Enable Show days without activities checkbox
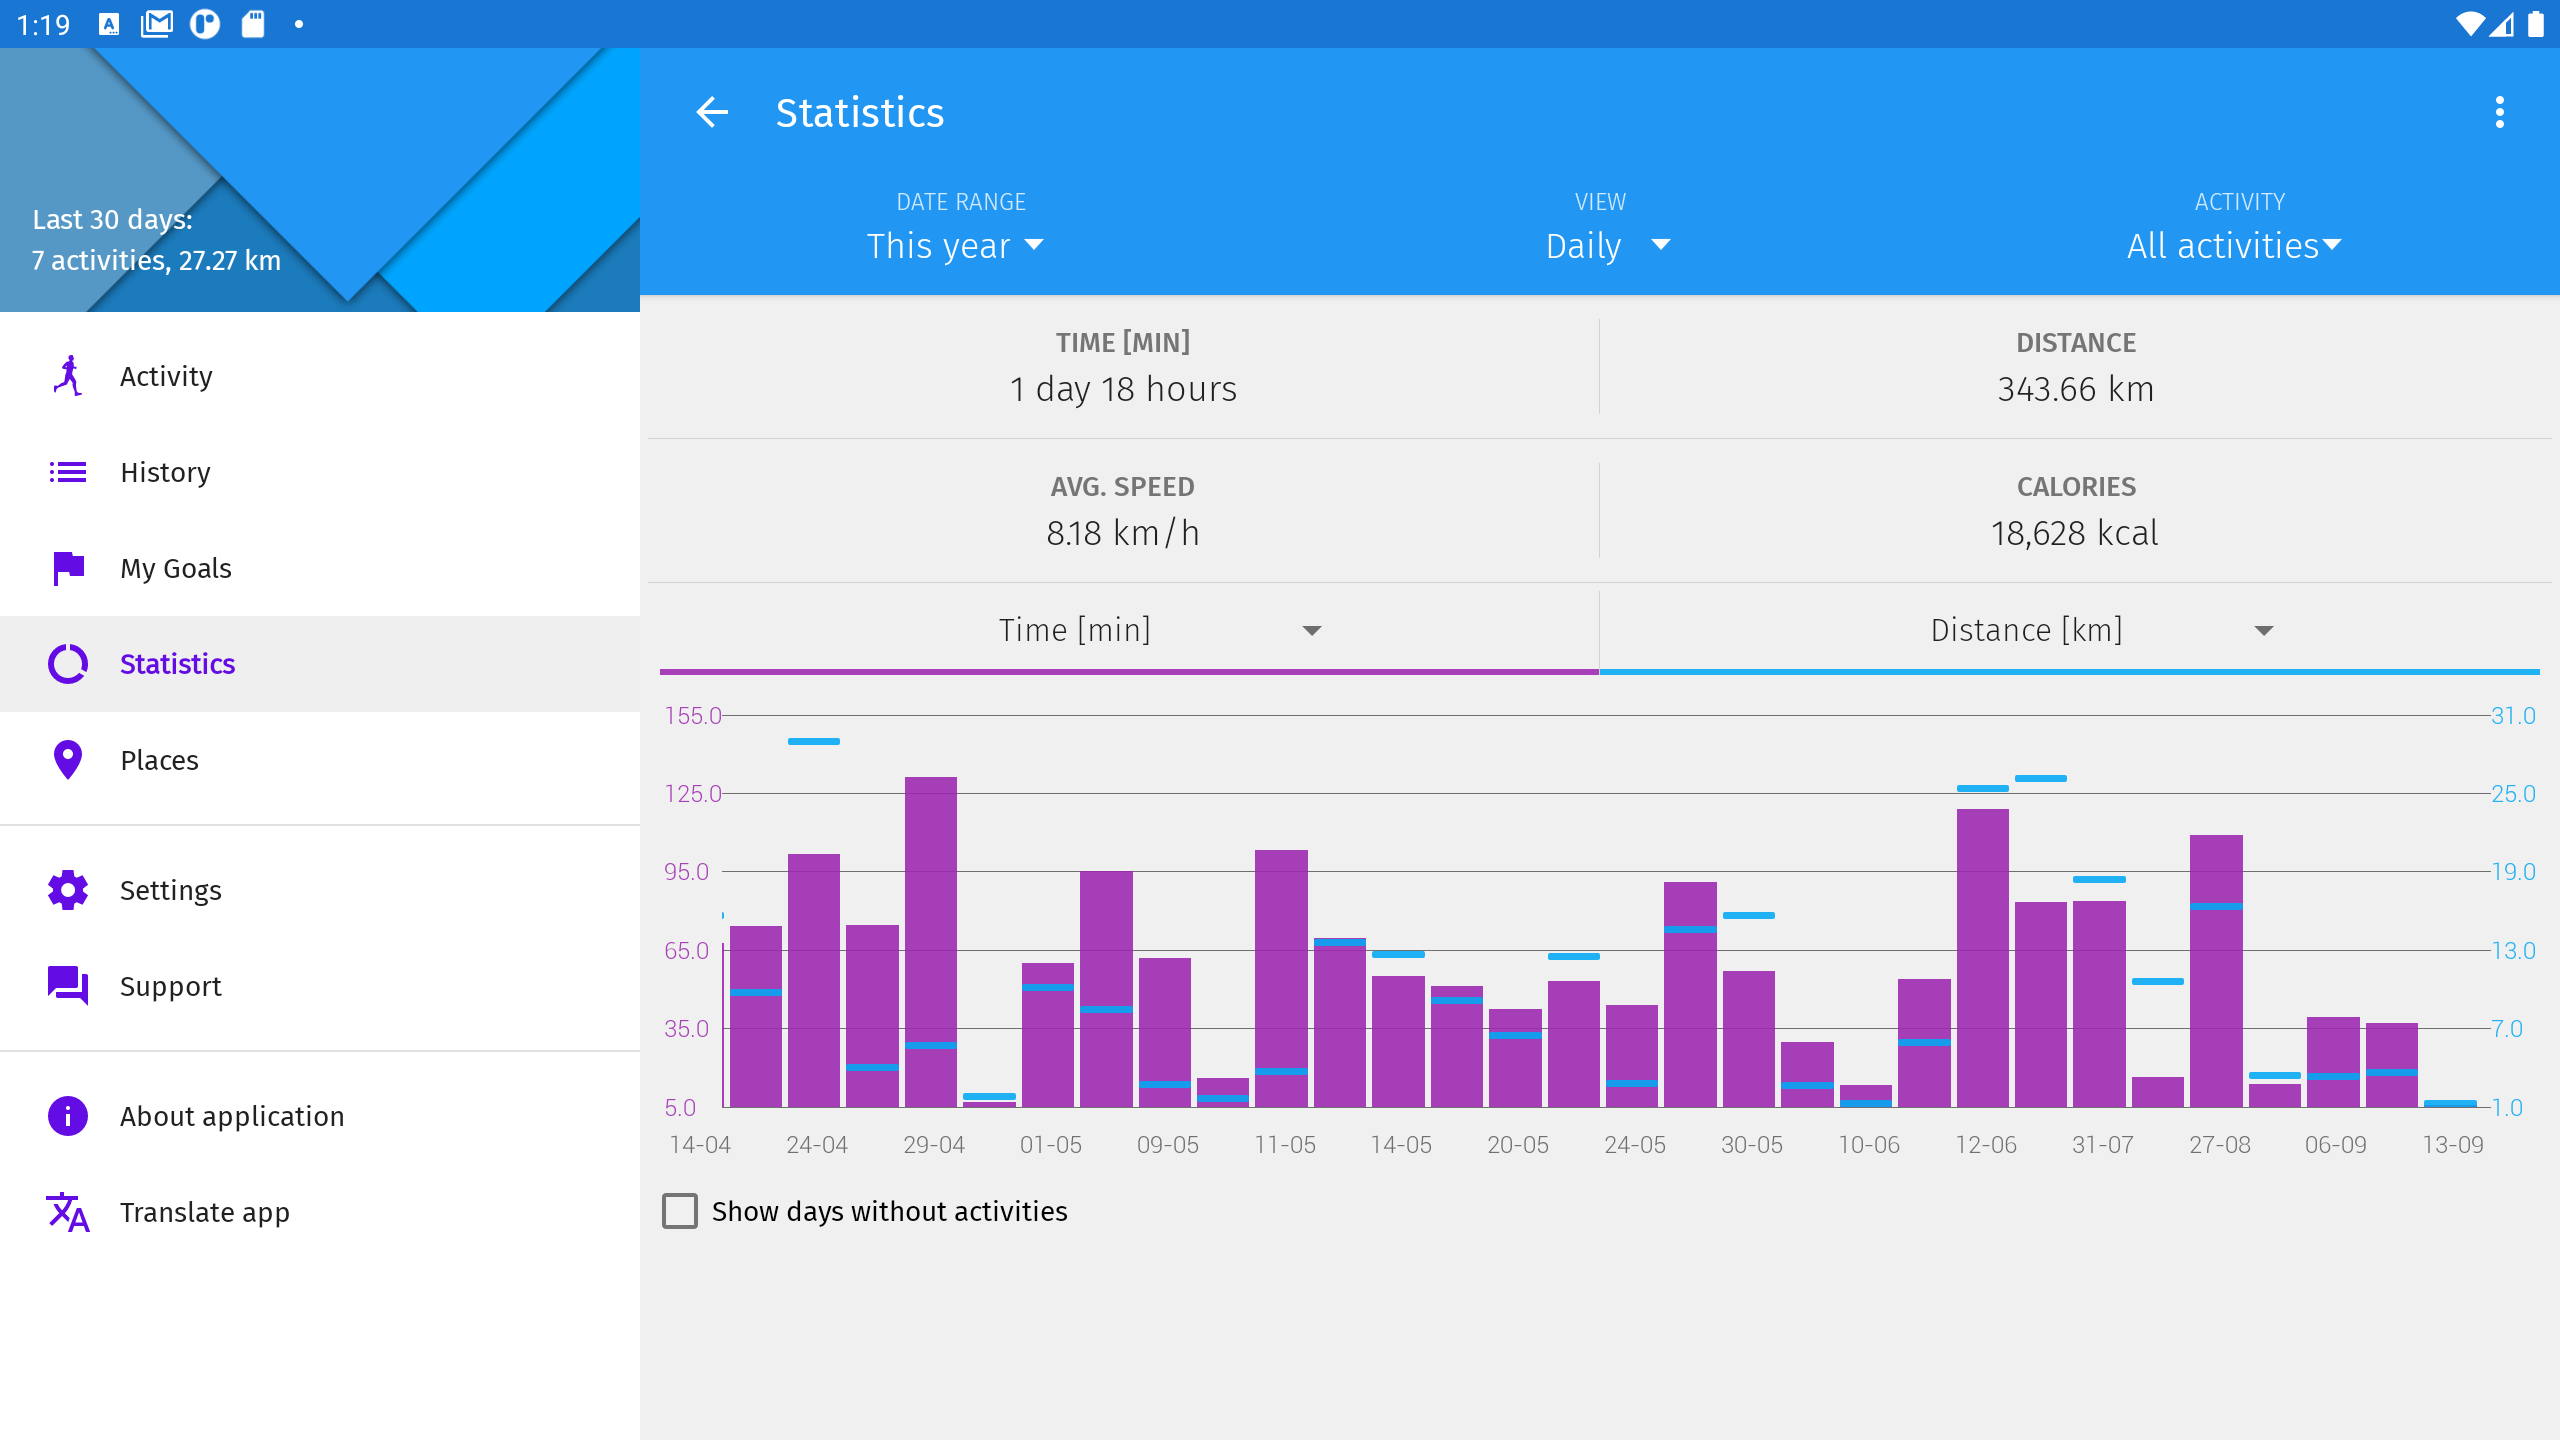The width and height of the screenshot is (2560, 1440). coord(680,1211)
